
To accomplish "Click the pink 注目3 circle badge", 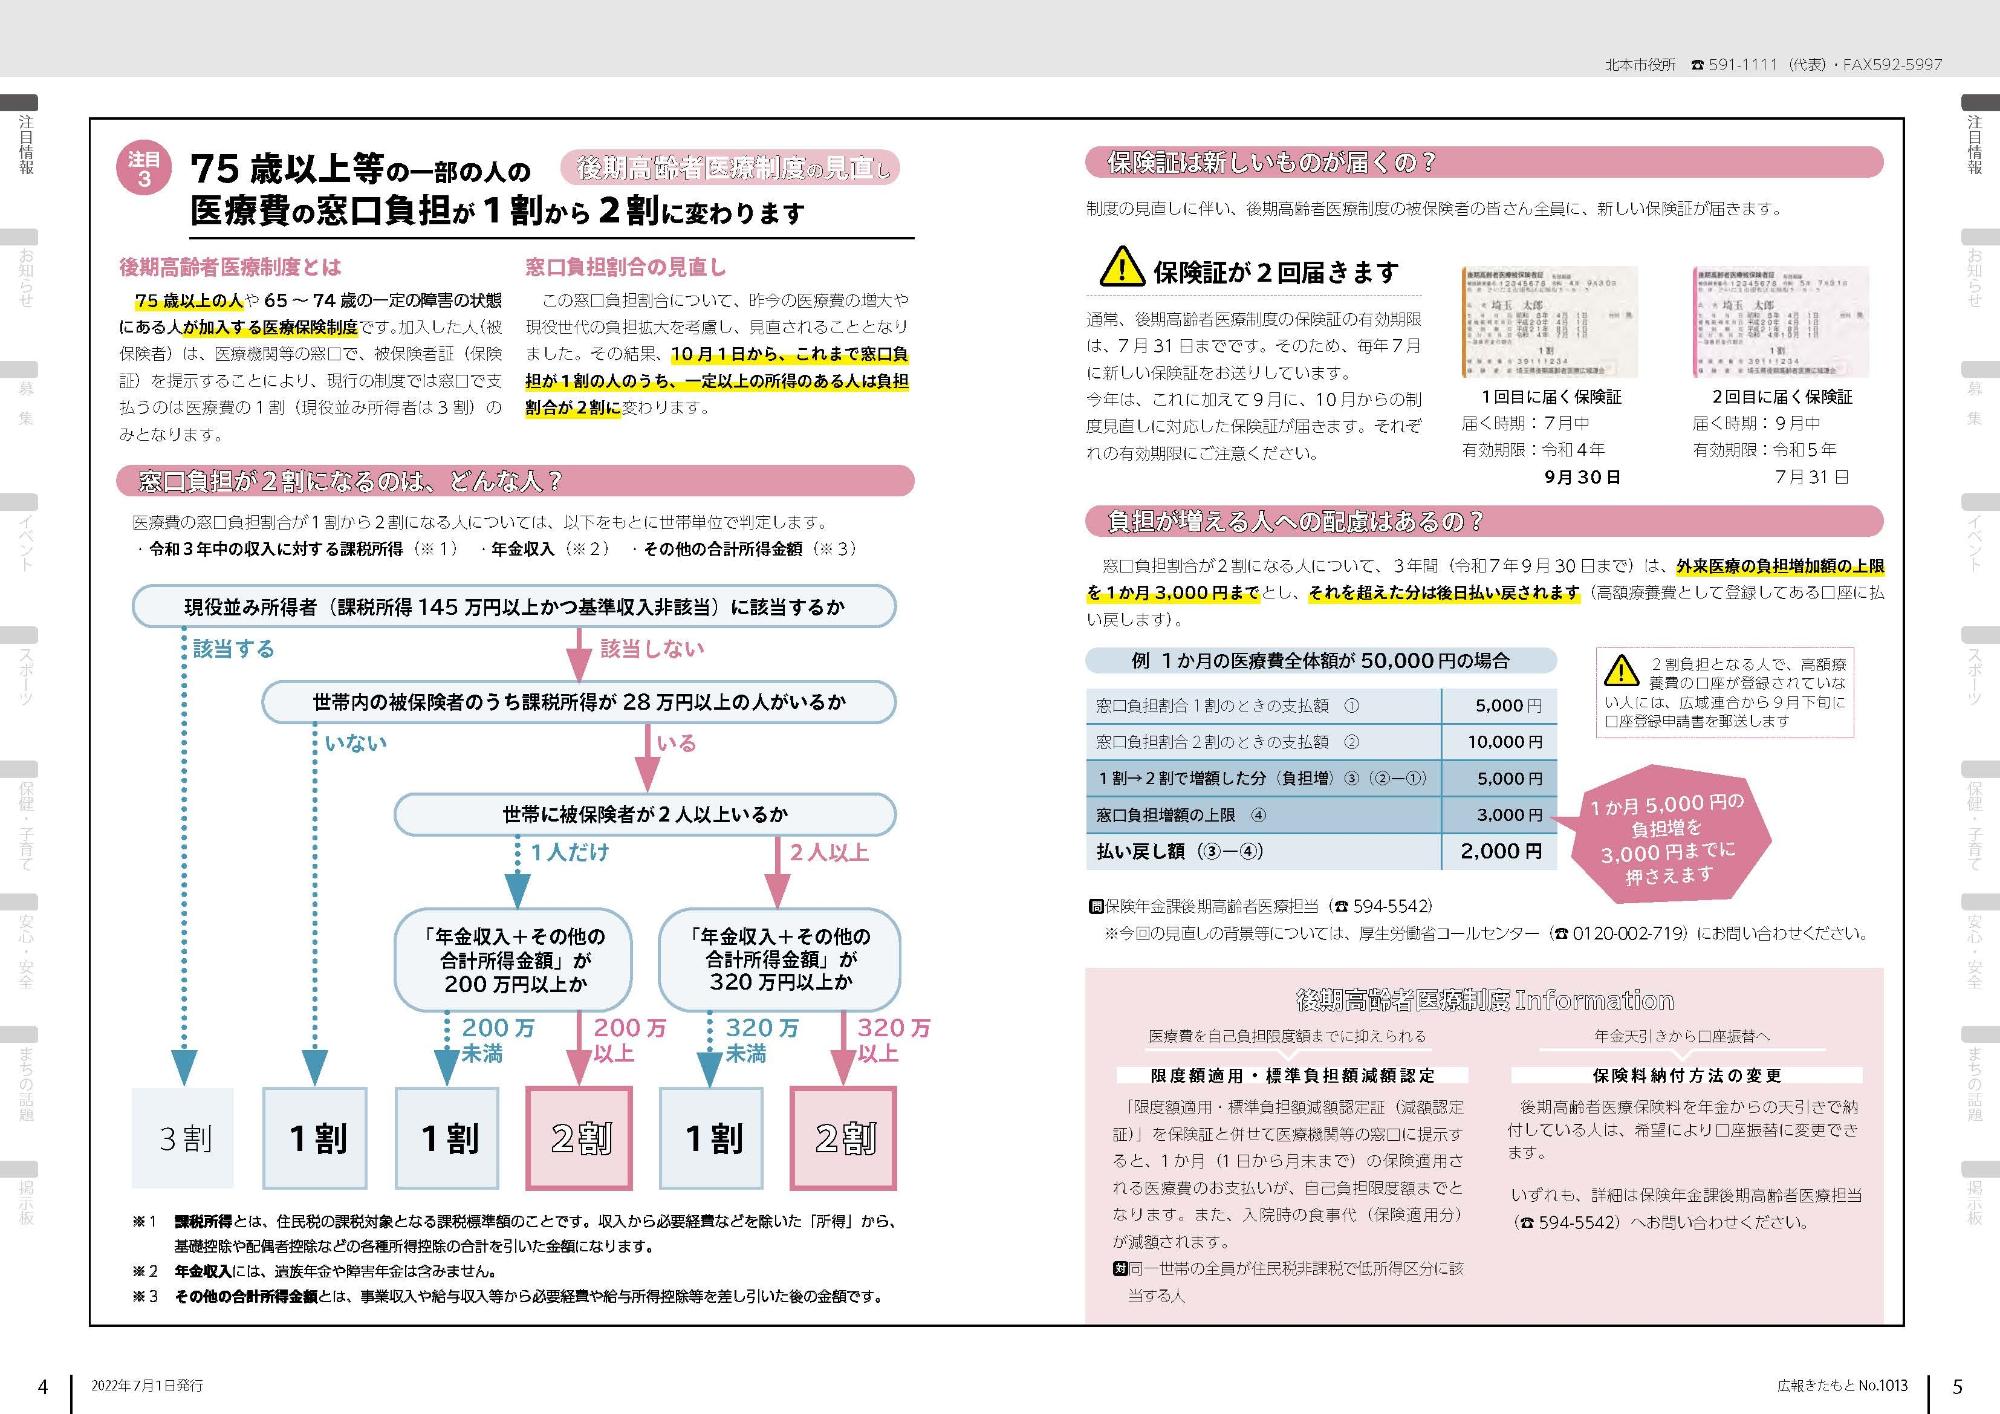I will tap(144, 169).
